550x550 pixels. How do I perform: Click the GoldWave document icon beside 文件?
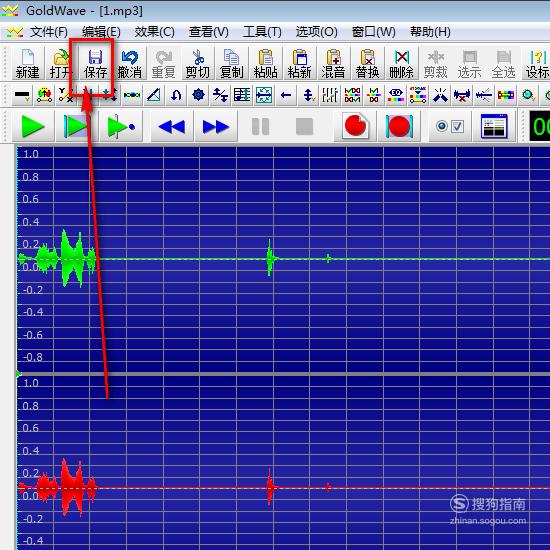coord(15,32)
